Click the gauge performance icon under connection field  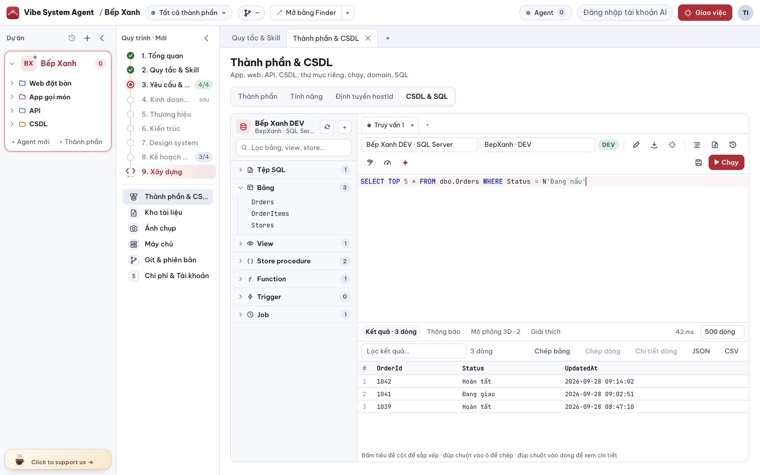click(387, 162)
